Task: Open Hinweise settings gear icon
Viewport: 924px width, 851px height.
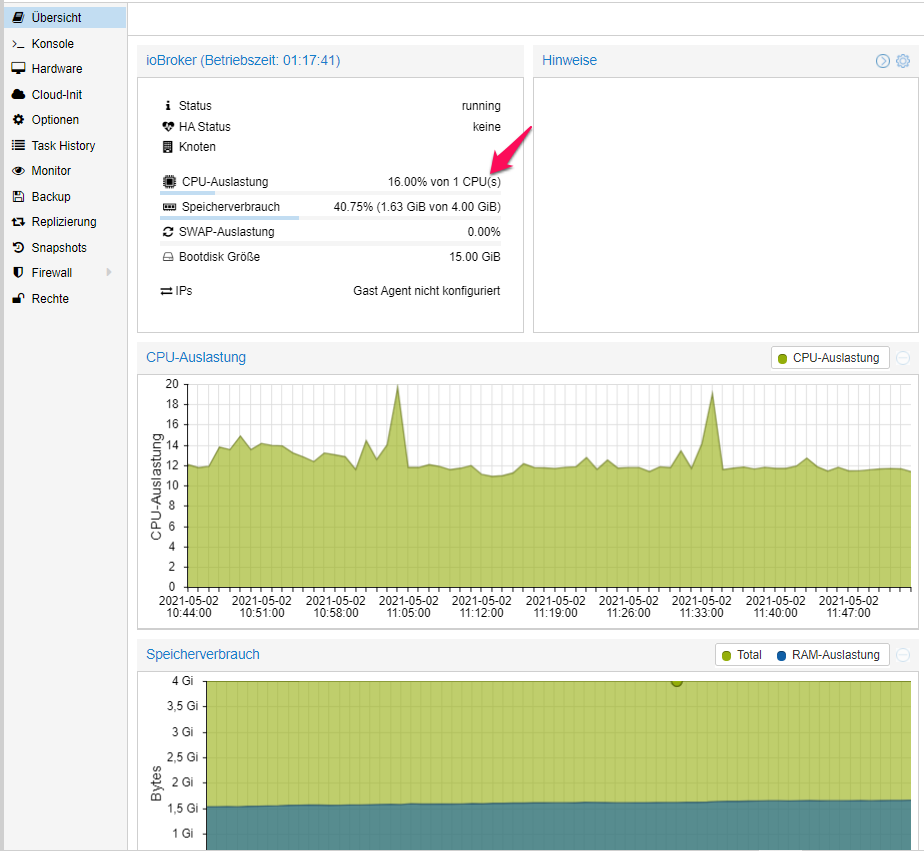Action: 903,61
